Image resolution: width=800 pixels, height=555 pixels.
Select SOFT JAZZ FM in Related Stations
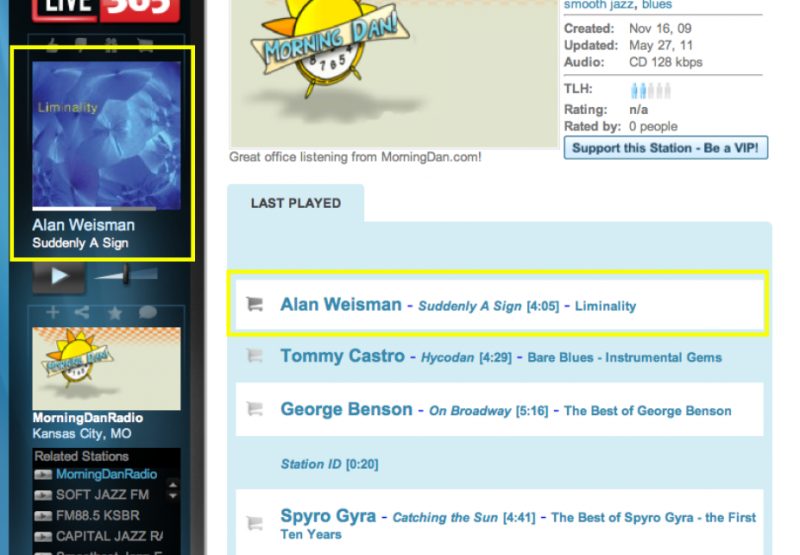102,494
